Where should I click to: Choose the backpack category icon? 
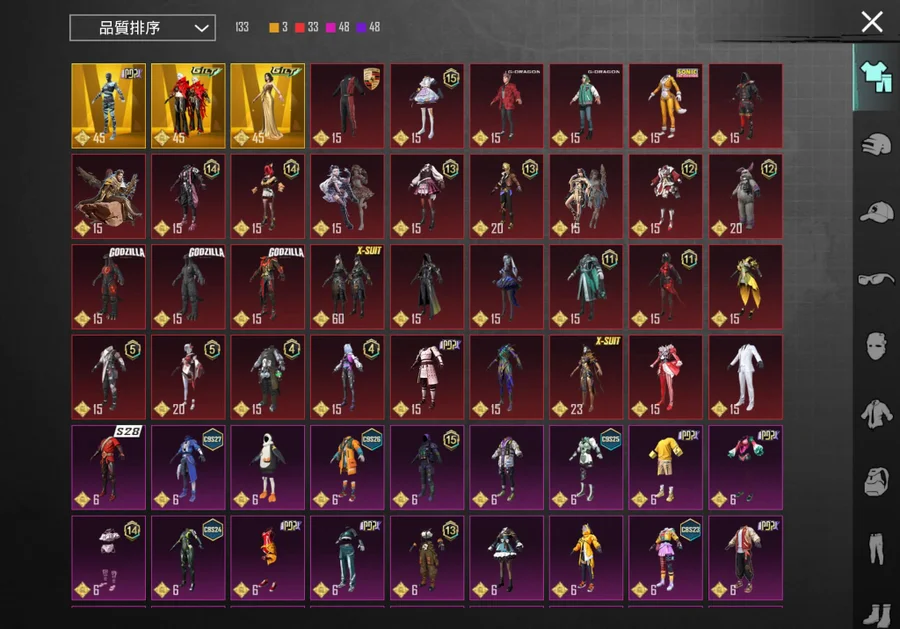click(876, 480)
